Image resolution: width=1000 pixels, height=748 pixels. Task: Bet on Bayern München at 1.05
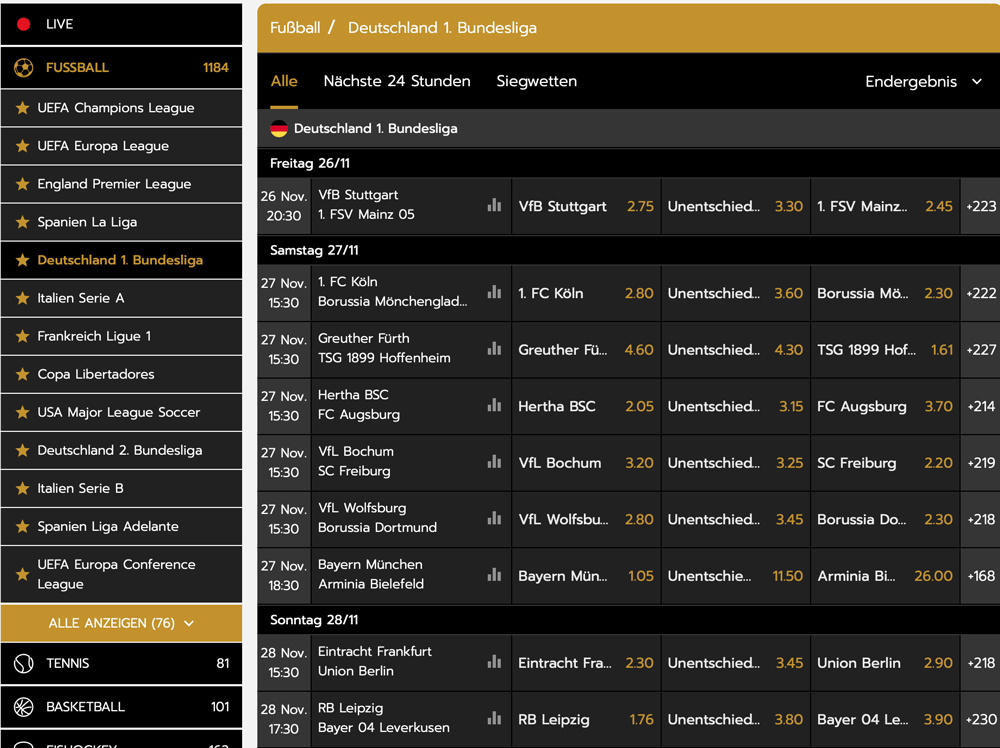pos(585,576)
